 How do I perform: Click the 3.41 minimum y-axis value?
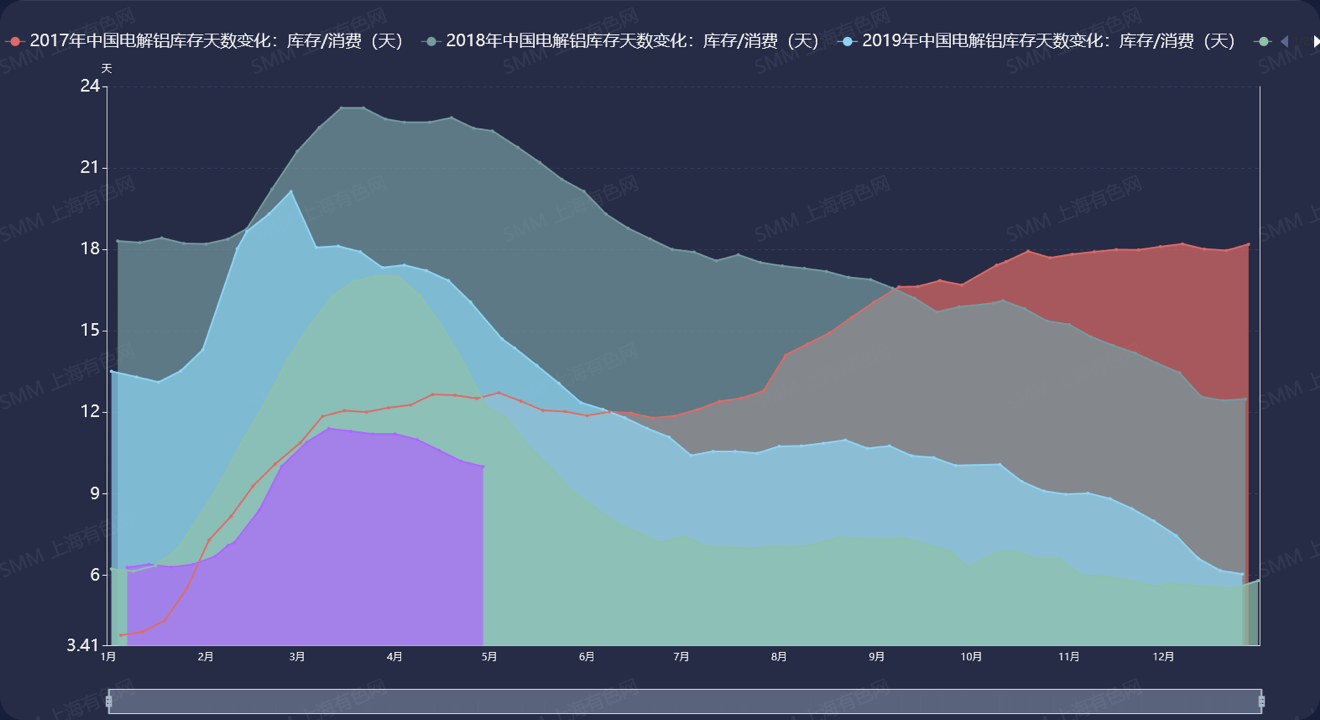(x=83, y=645)
